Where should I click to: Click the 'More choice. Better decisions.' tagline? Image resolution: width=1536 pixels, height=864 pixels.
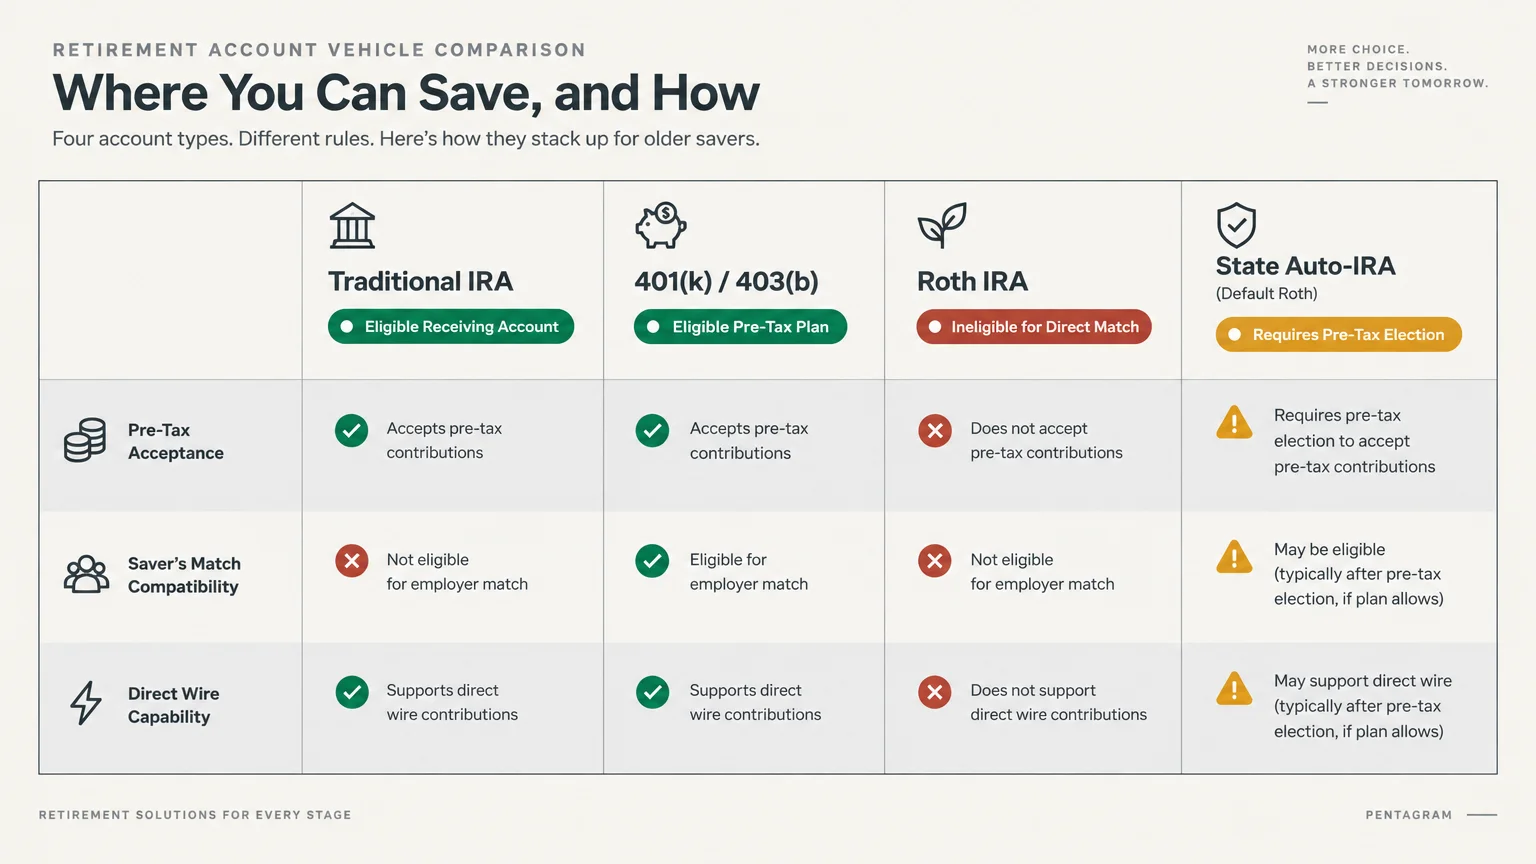1398,66
